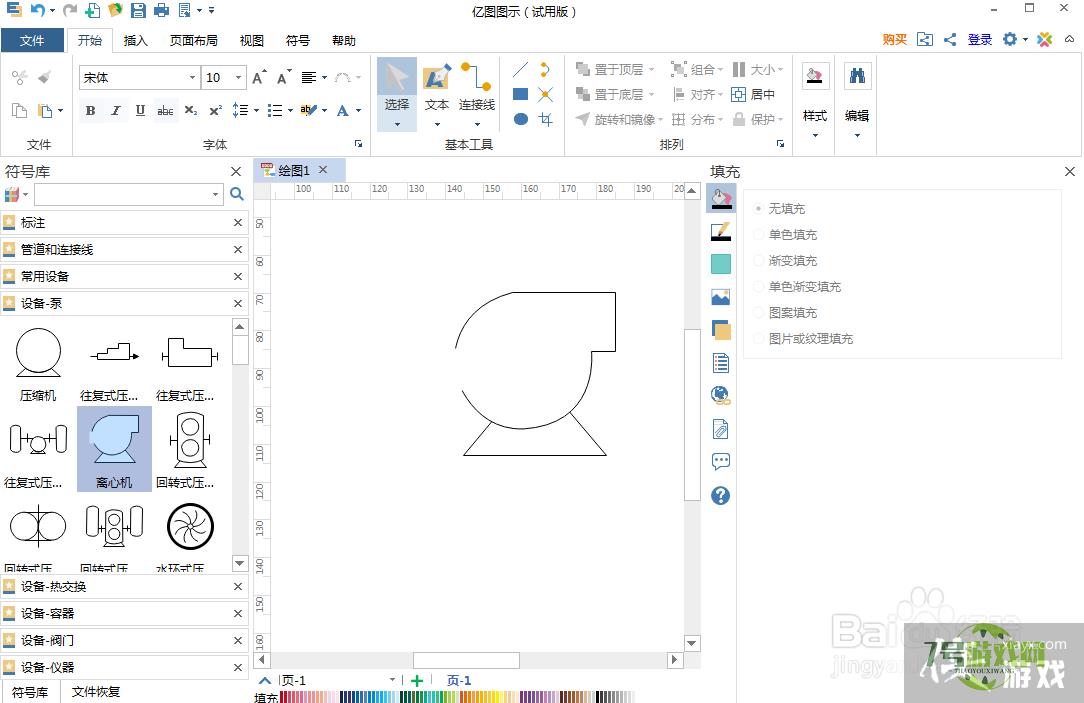This screenshot has height=703, width=1084.
Task: Toggle Bold formatting
Action: tap(91, 111)
